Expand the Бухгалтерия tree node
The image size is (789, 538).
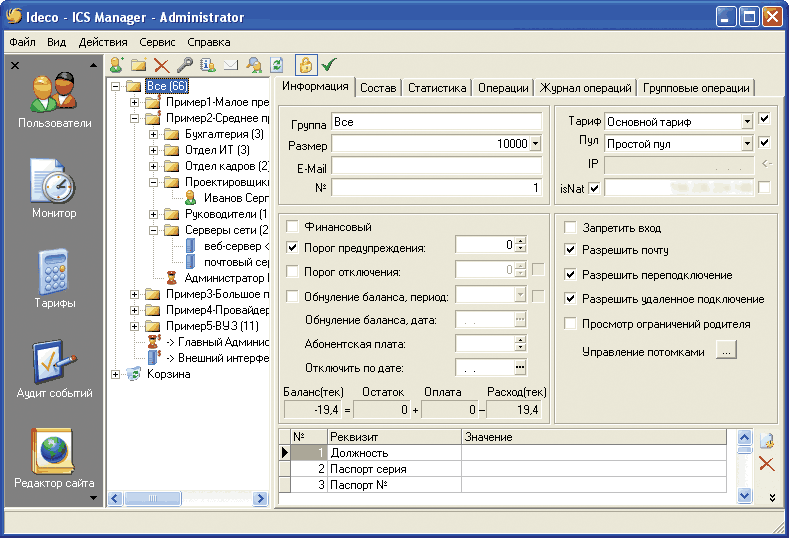click(x=154, y=134)
